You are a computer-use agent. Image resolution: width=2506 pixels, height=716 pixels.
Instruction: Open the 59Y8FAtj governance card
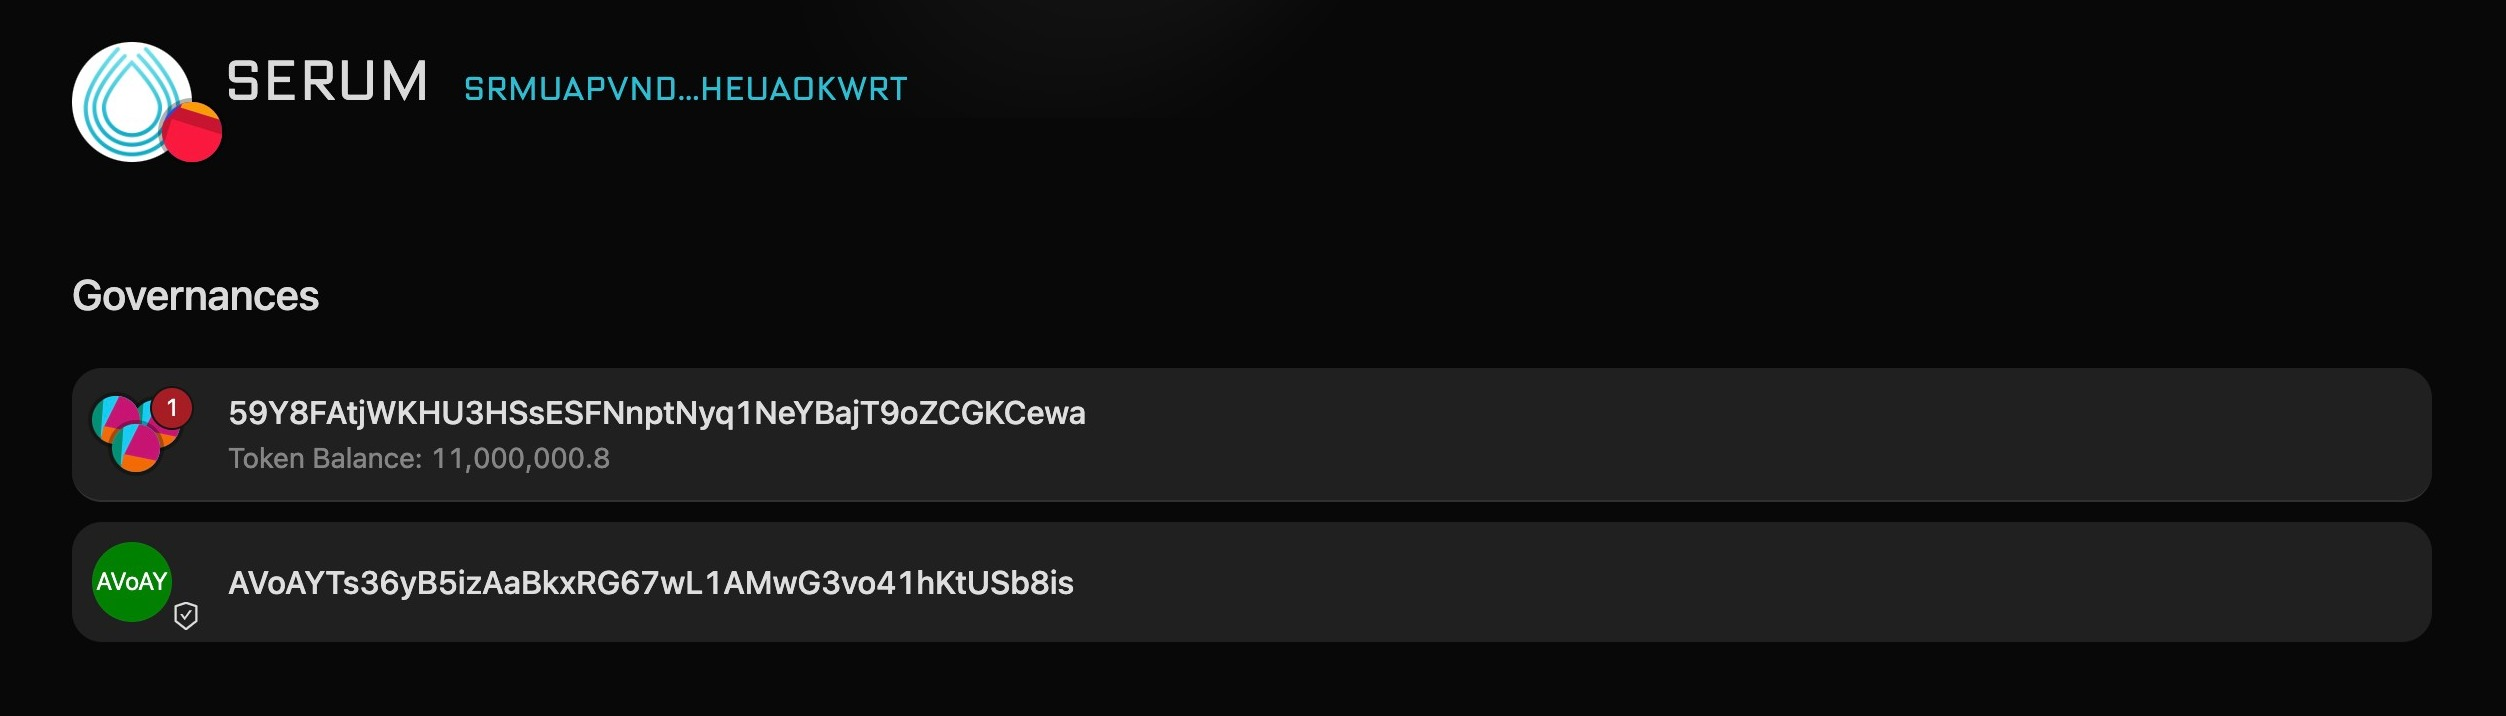pos(1251,435)
